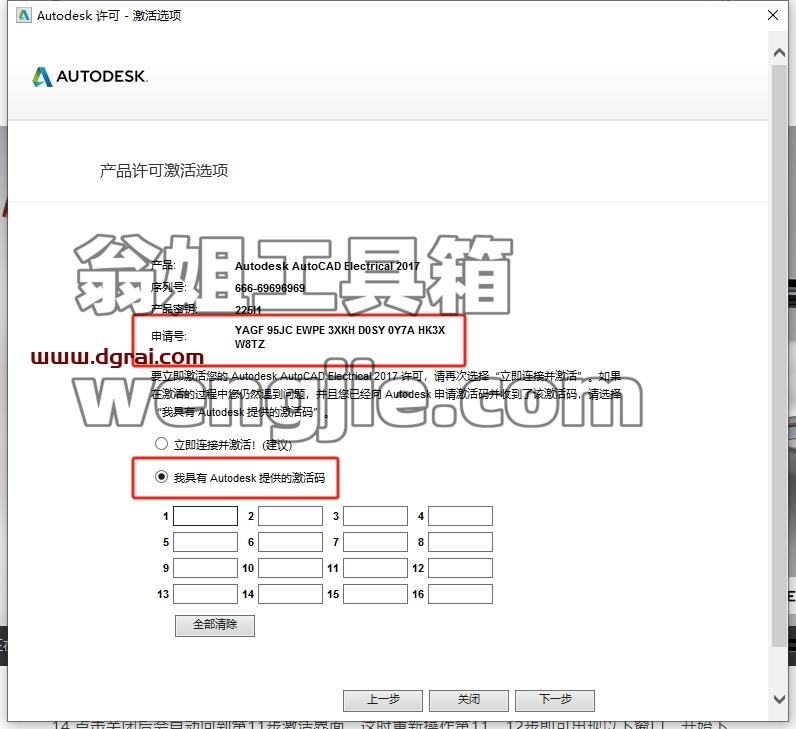
Task: Click activation code field 12
Action: 460,568
